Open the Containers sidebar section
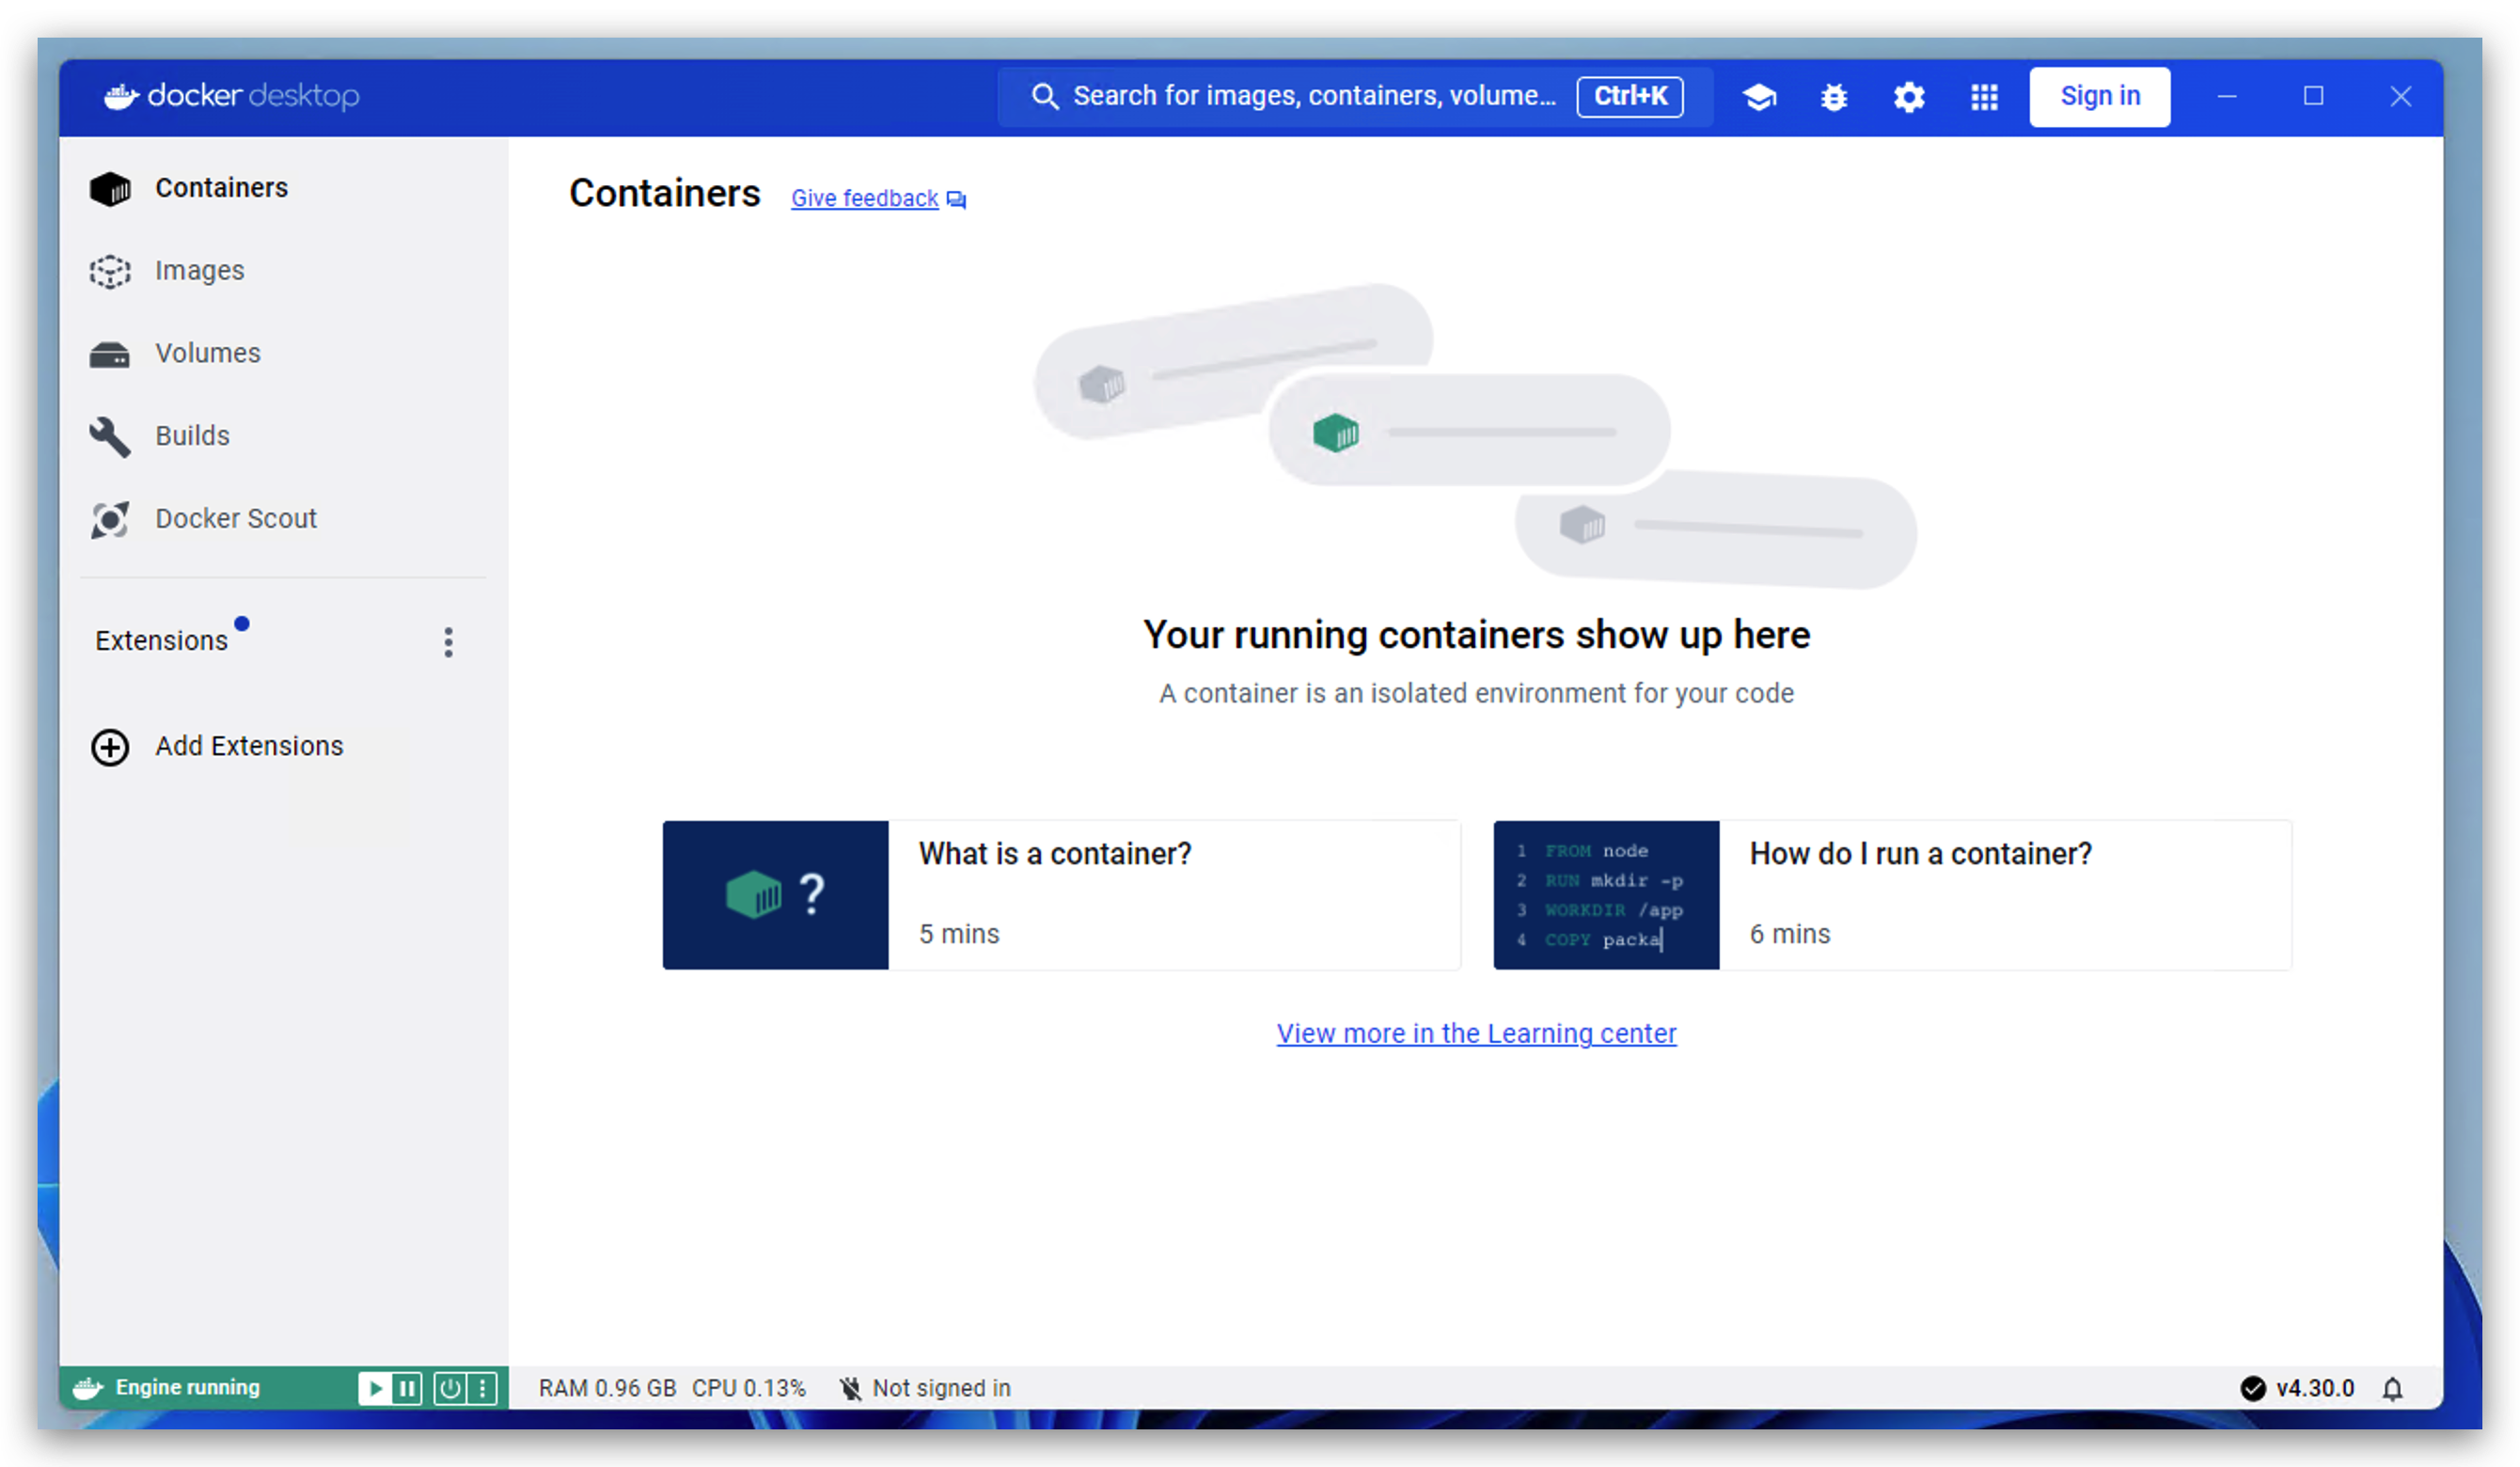2520x1467 pixels. (x=283, y=188)
